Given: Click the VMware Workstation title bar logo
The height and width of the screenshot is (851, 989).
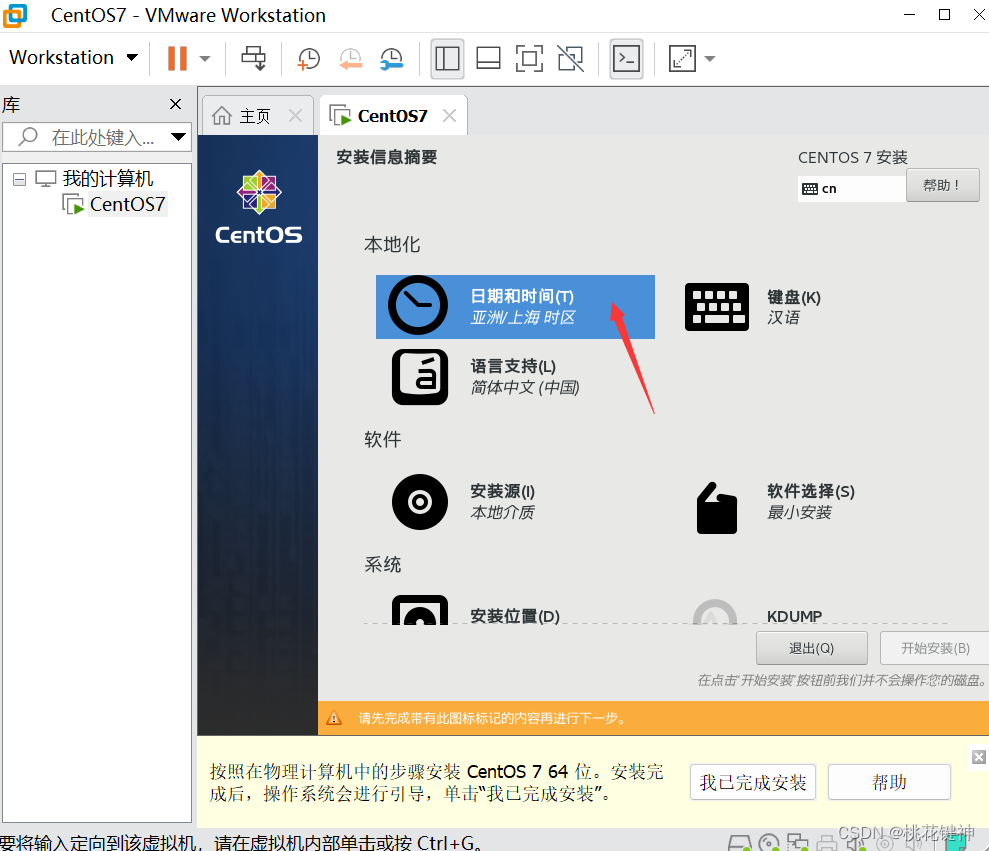Looking at the screenshot, I should tap(15, 15).
